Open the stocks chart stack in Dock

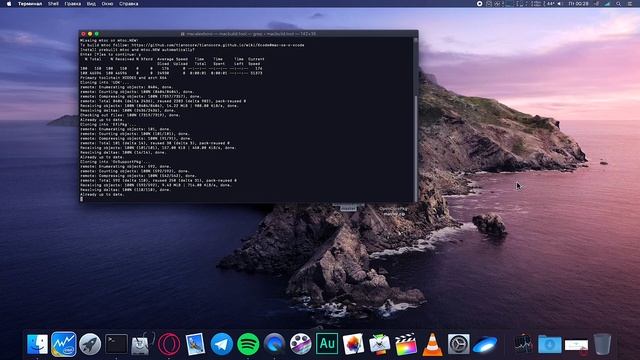click(523, 344)
